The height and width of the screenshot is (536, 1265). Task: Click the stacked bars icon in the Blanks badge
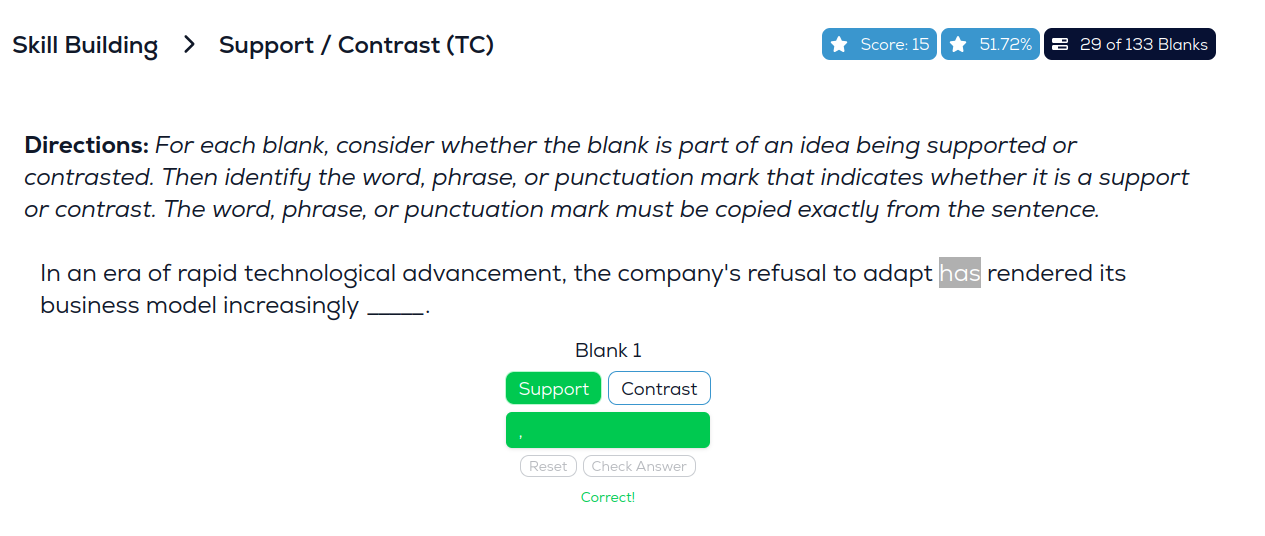(1061, 45)
